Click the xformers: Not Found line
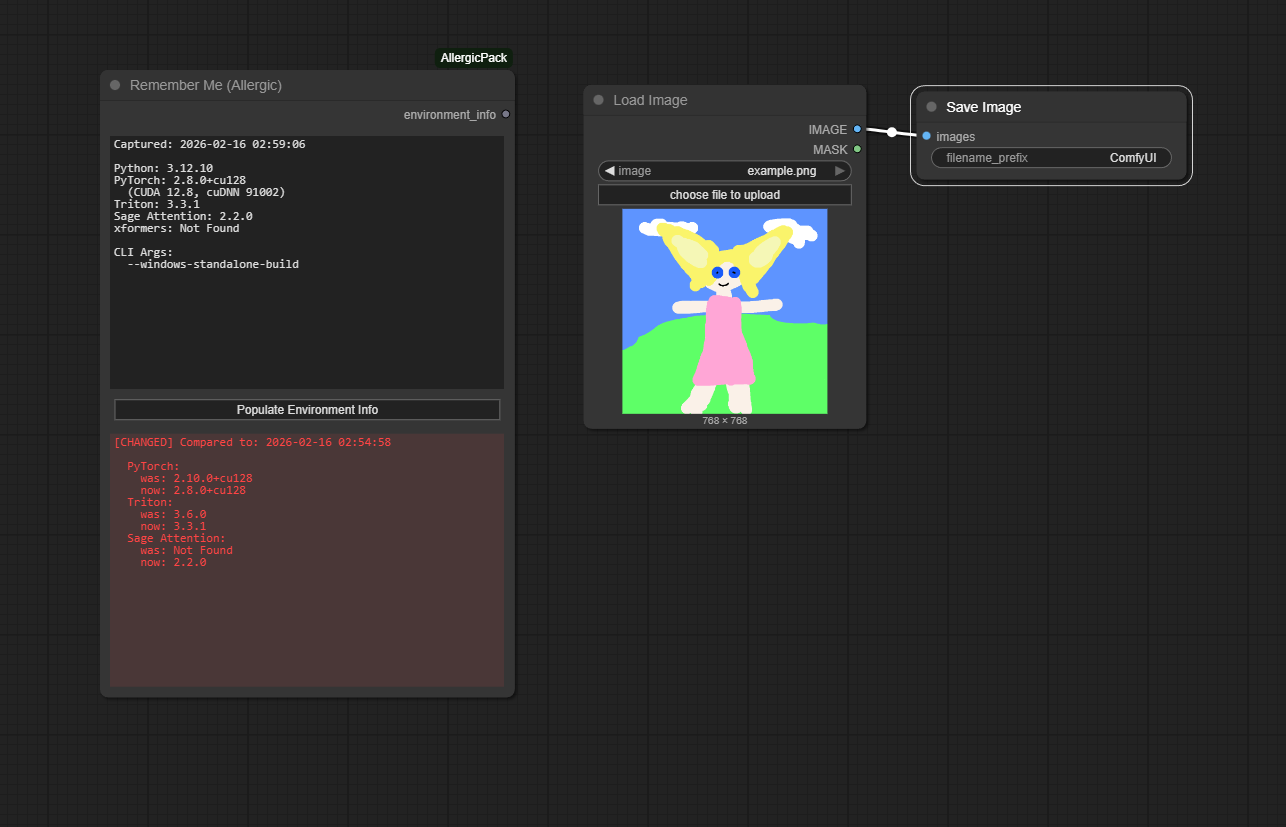 point(177,228)
